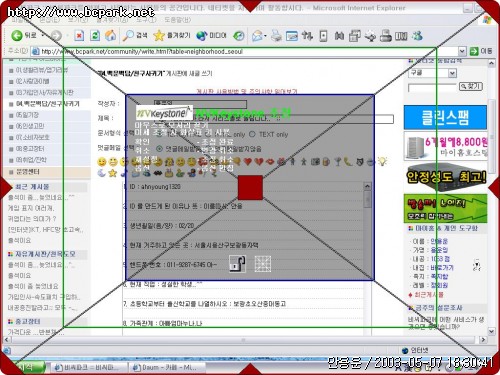The image size is (500, 375).
Task: Click the Stop loading icon with red X
Action: click(x=79, y=35)
